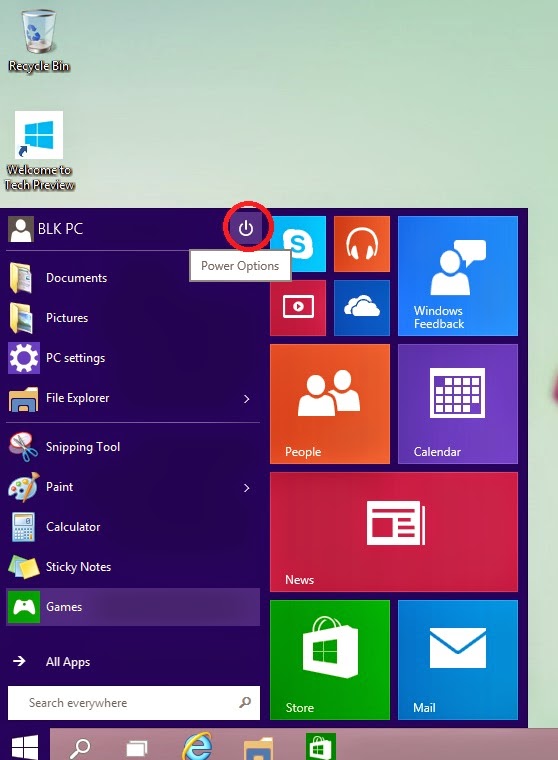Open the Documents folder

tap(133, 278)
